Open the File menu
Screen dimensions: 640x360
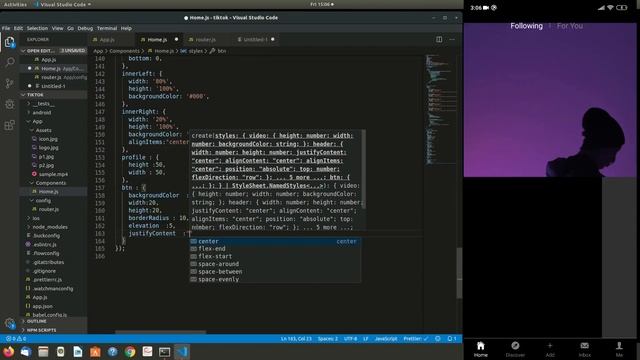[6, 28]
